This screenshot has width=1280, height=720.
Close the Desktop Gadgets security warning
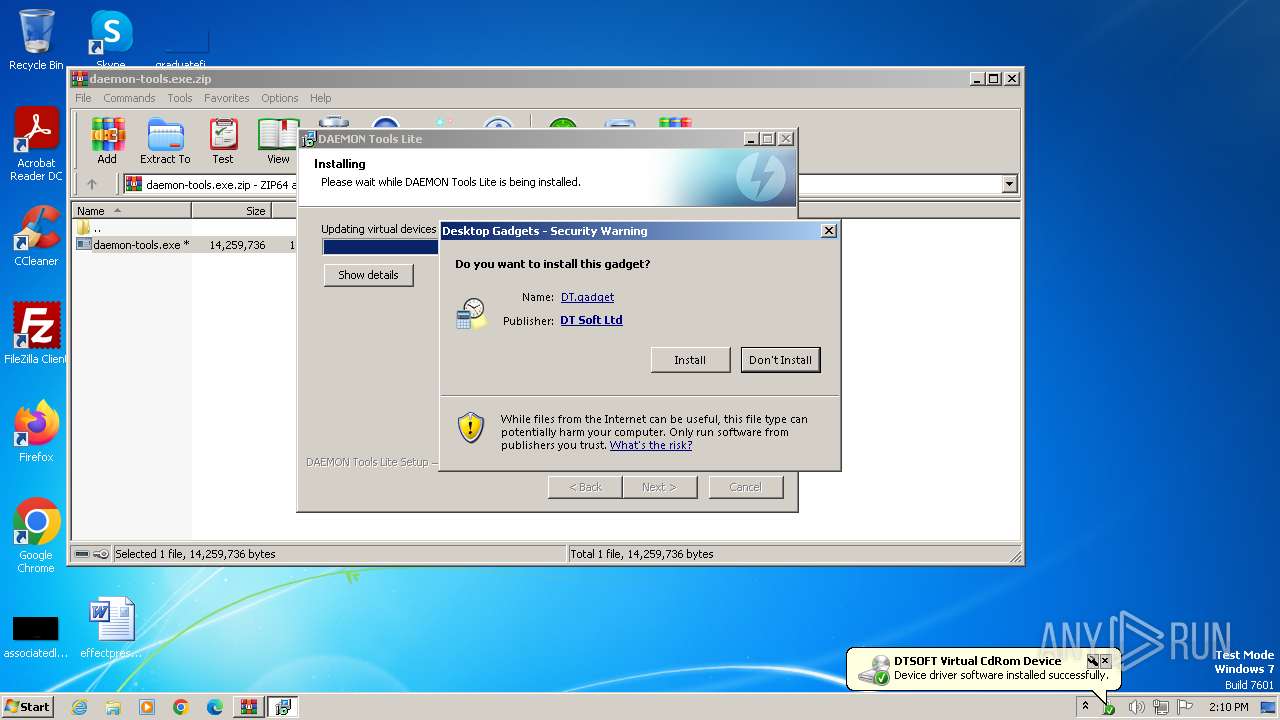[828, 231]
